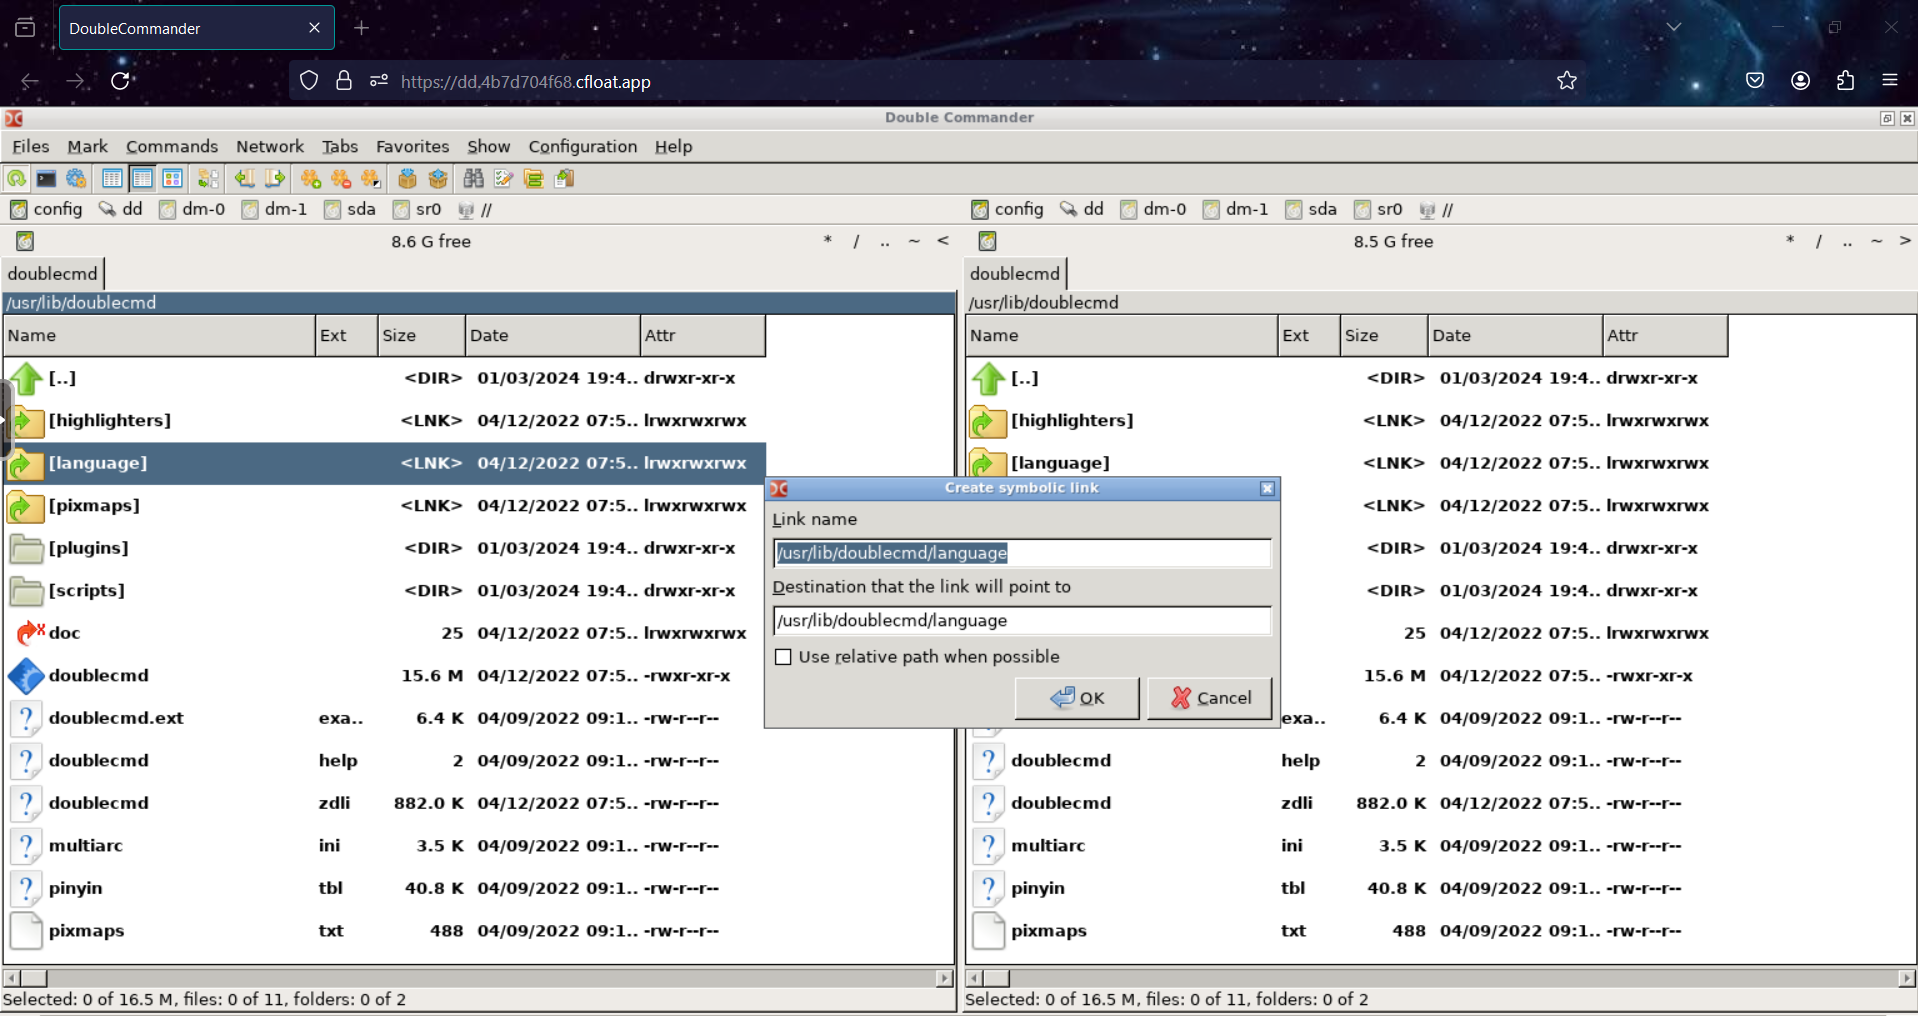The height and width of the screenshot is (1016, 1918).
Task: Open the Tabs menu
Action: pos(339,146)
